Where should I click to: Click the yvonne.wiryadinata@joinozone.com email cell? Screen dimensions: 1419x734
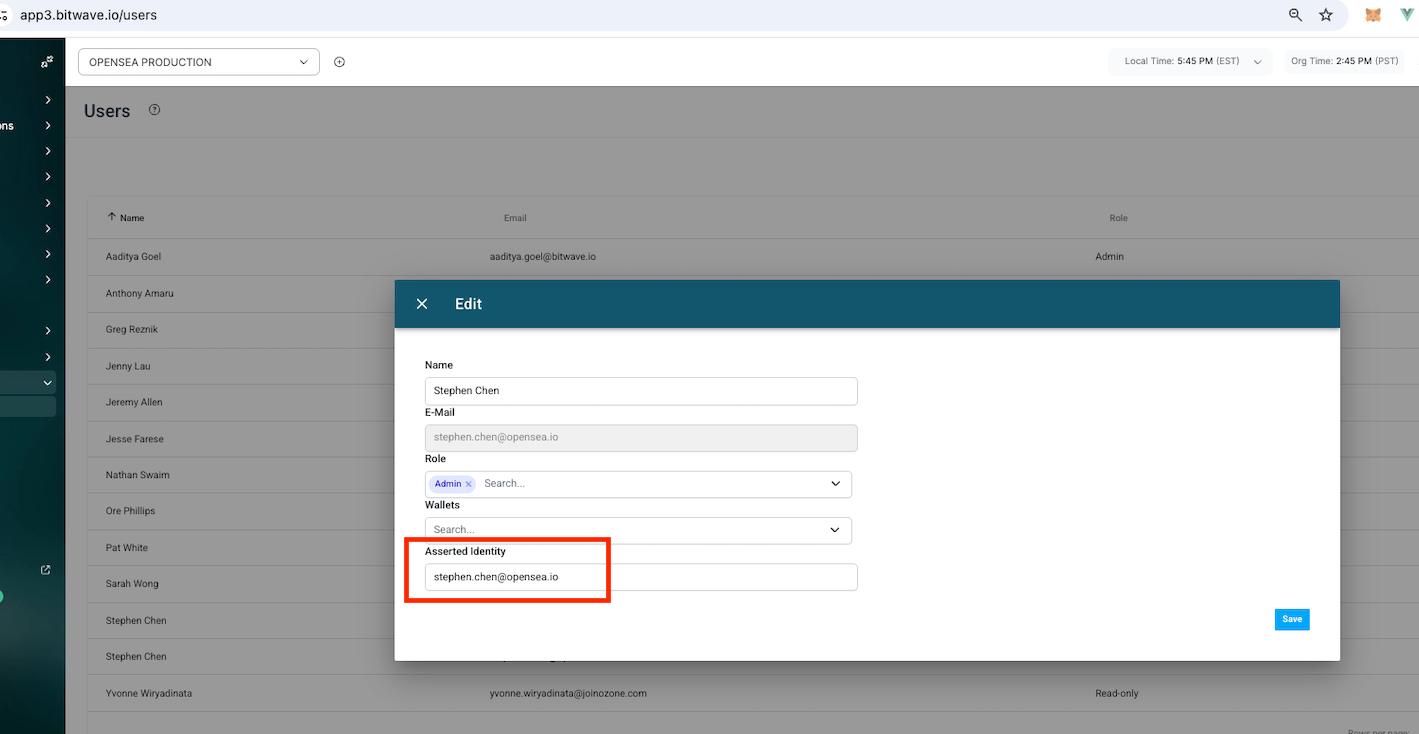pyautogui.click(x=568, y=693)
